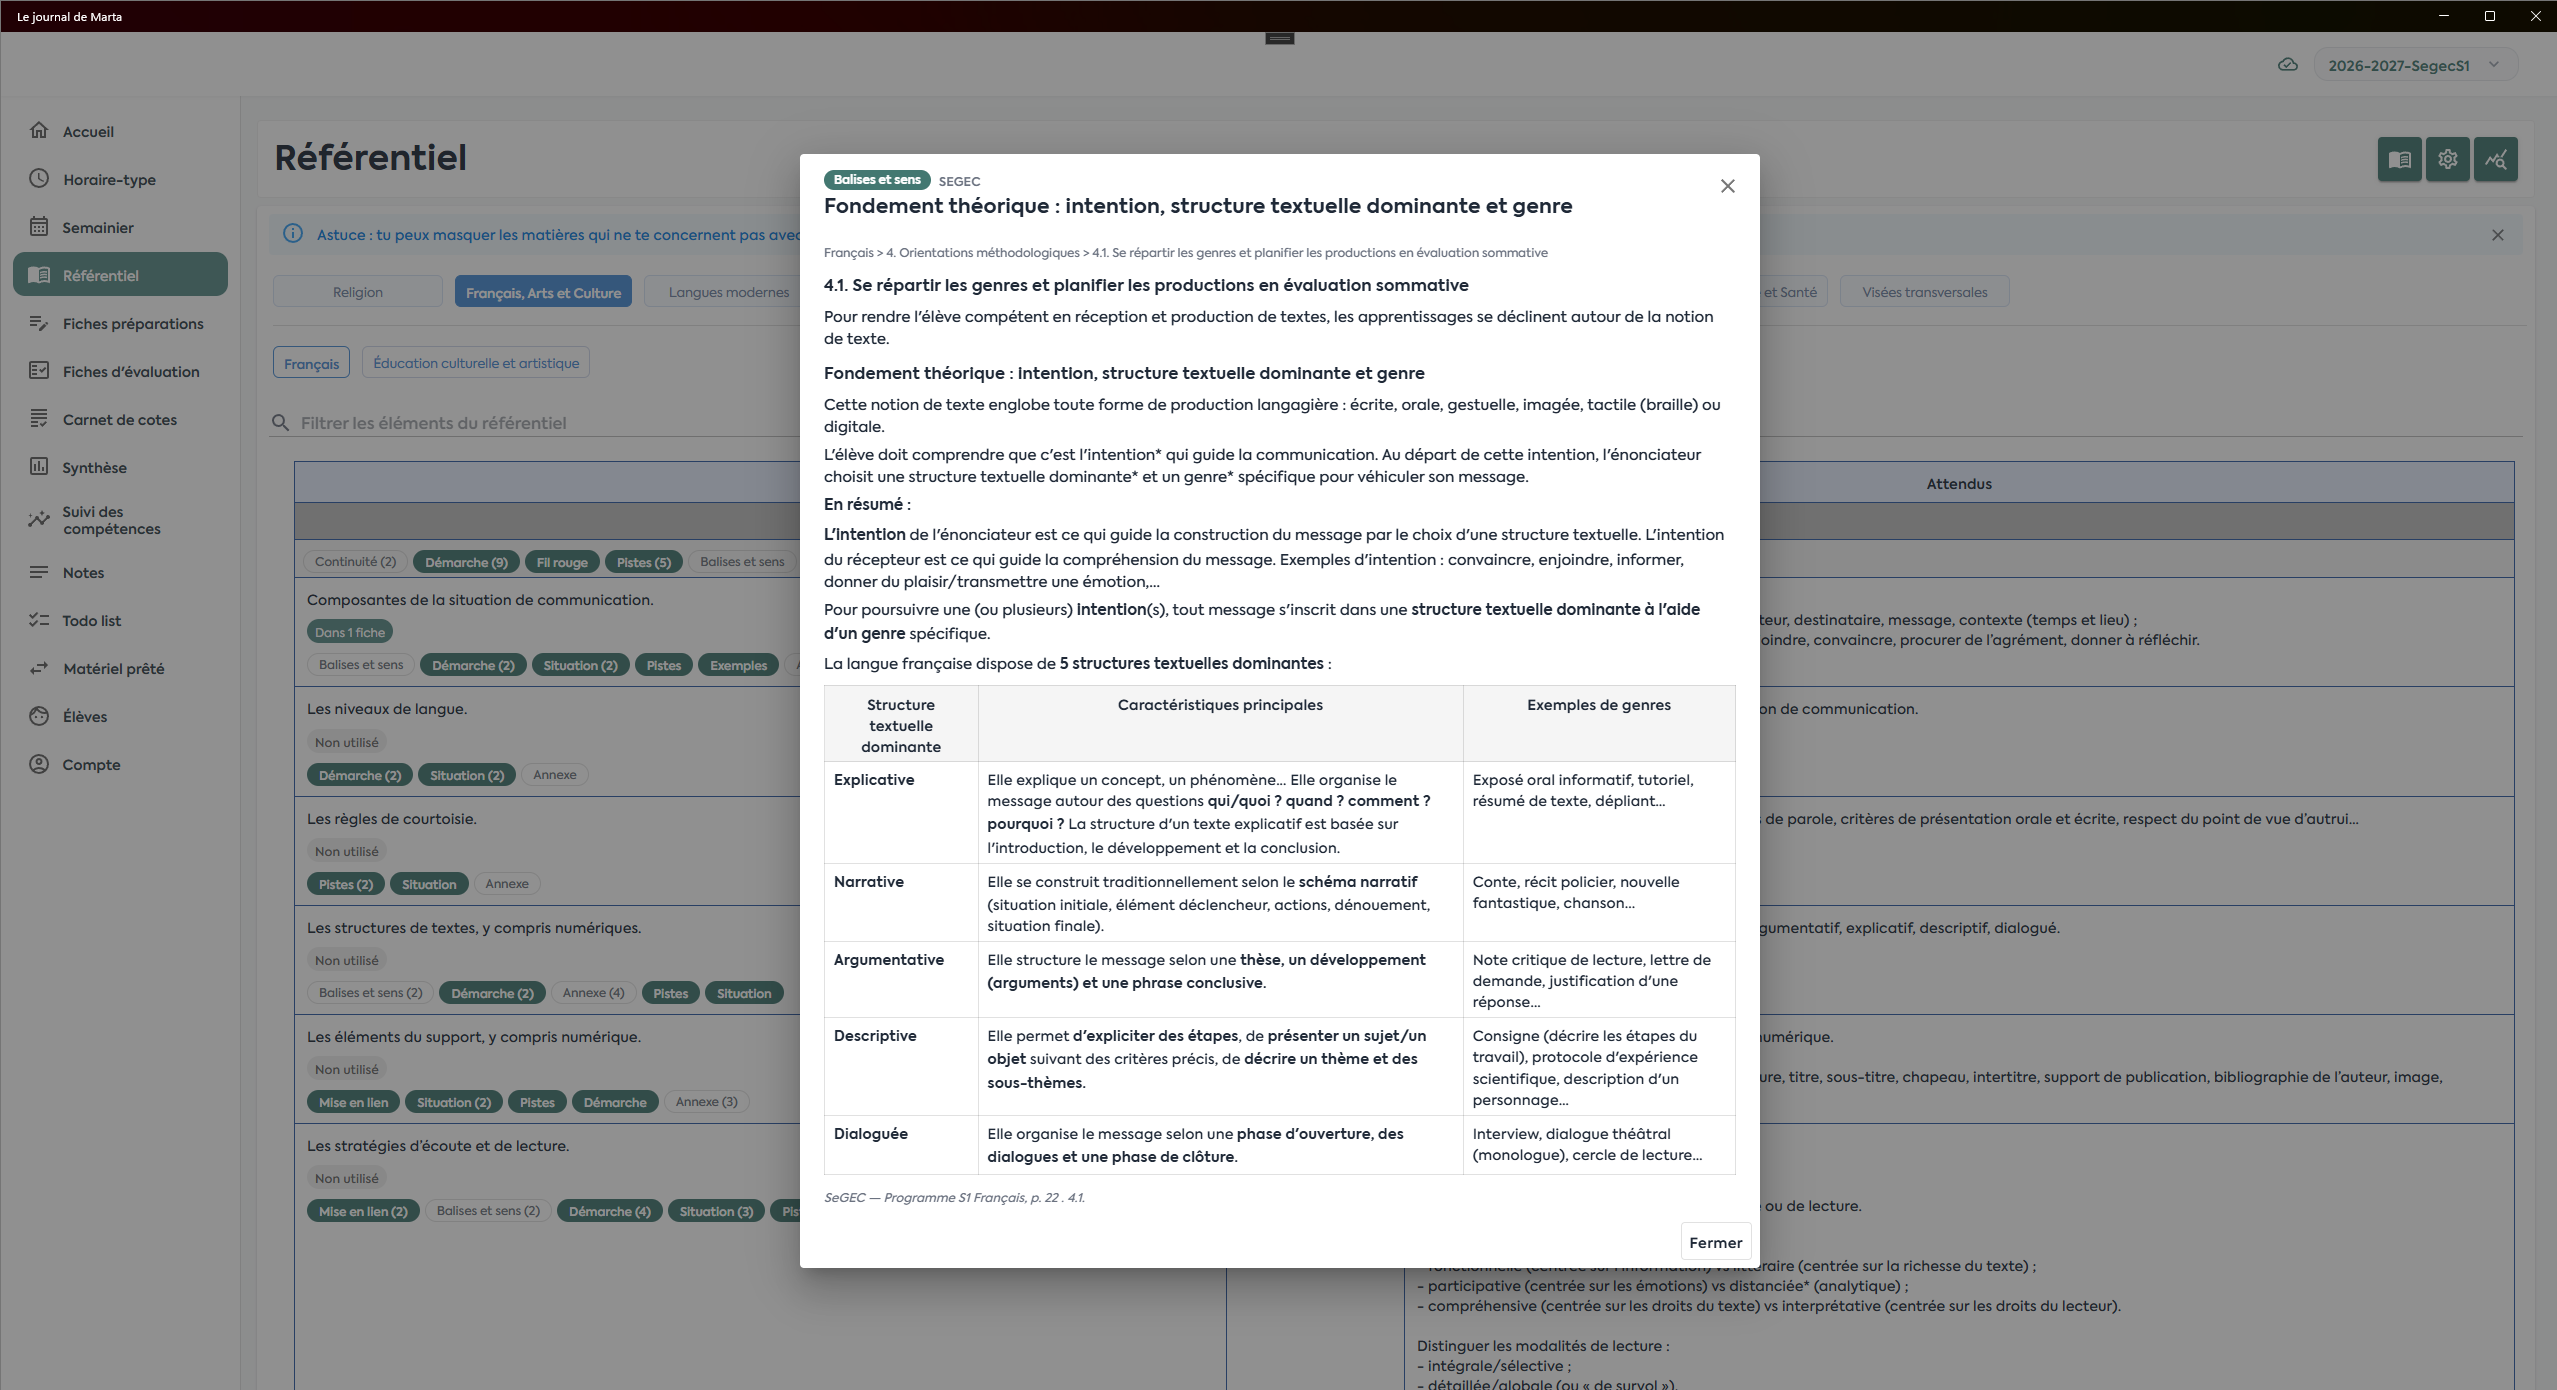The image size is (2557, 1390).
Task: Click the Narrative table cell
Action: point(900,902)
